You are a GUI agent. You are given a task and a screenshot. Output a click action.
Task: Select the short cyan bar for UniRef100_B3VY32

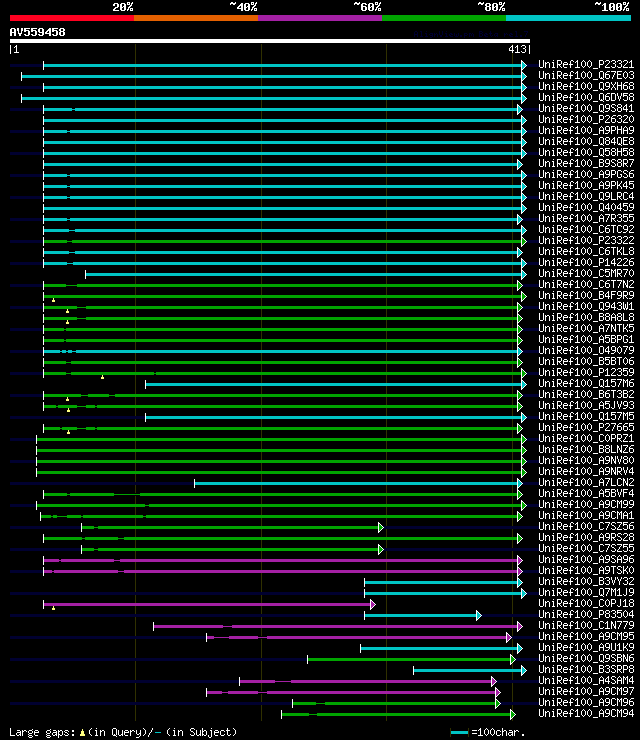443,582
